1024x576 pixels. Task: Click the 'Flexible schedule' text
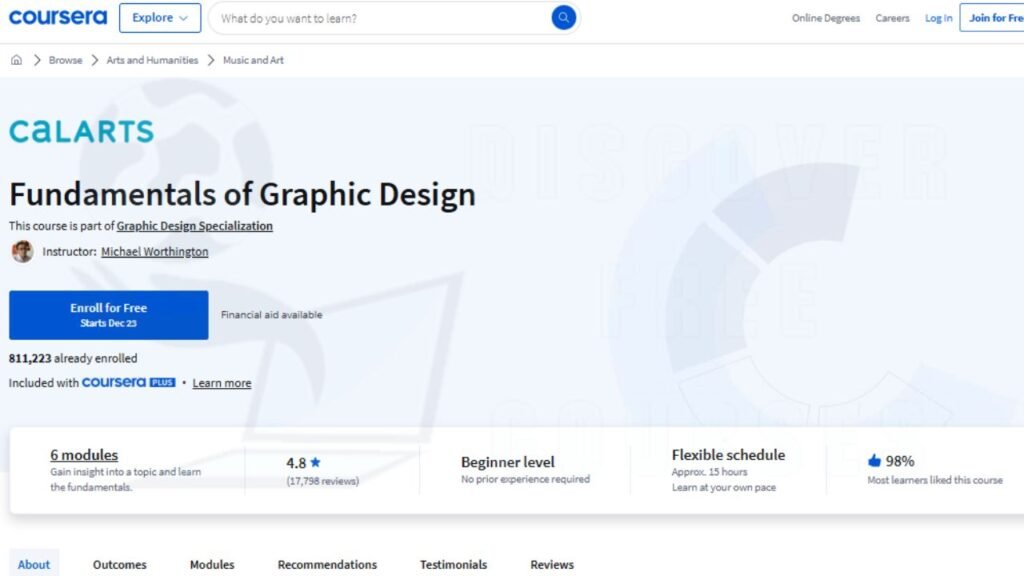pyautogui.click(x=728, y=455)
